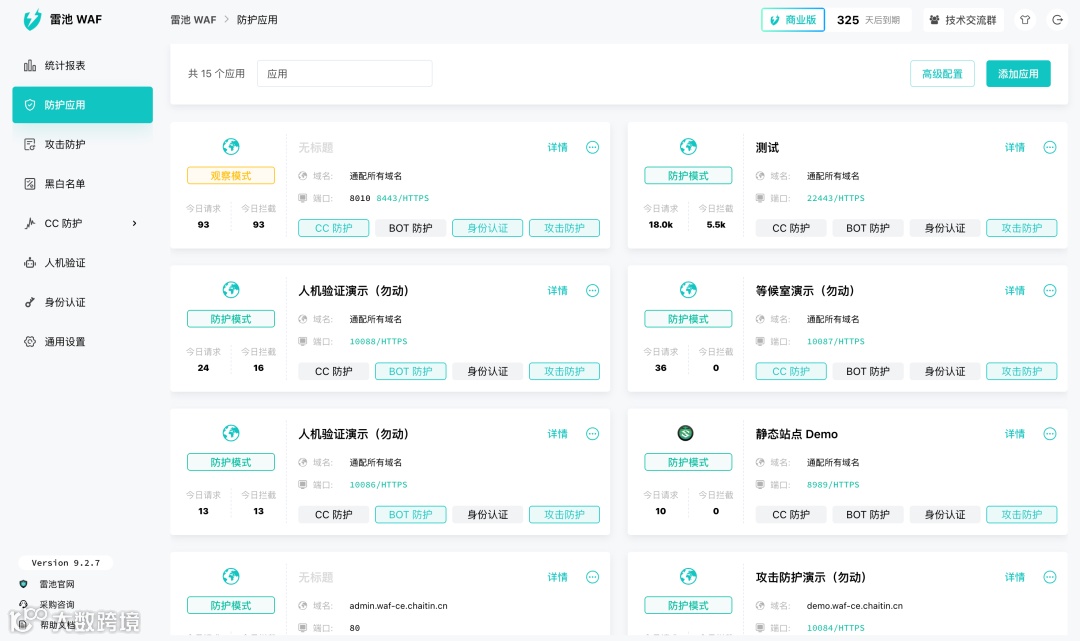Screen dimensions: 1080x641
Task: Open 高级配置 settings
Action: pos(942,74)
